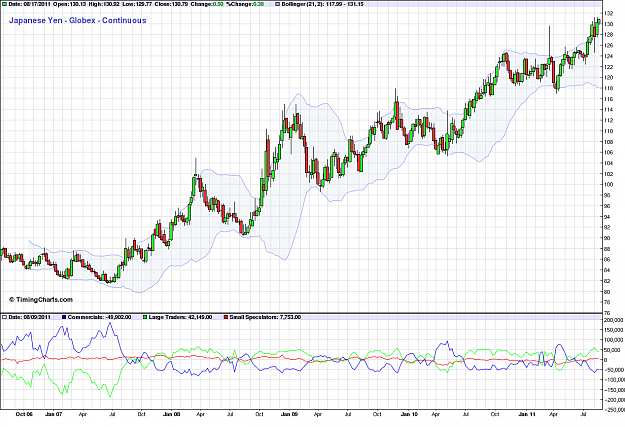
Task: Click the white date marker in the lower panel header
Action: click(x=4, y=317)
